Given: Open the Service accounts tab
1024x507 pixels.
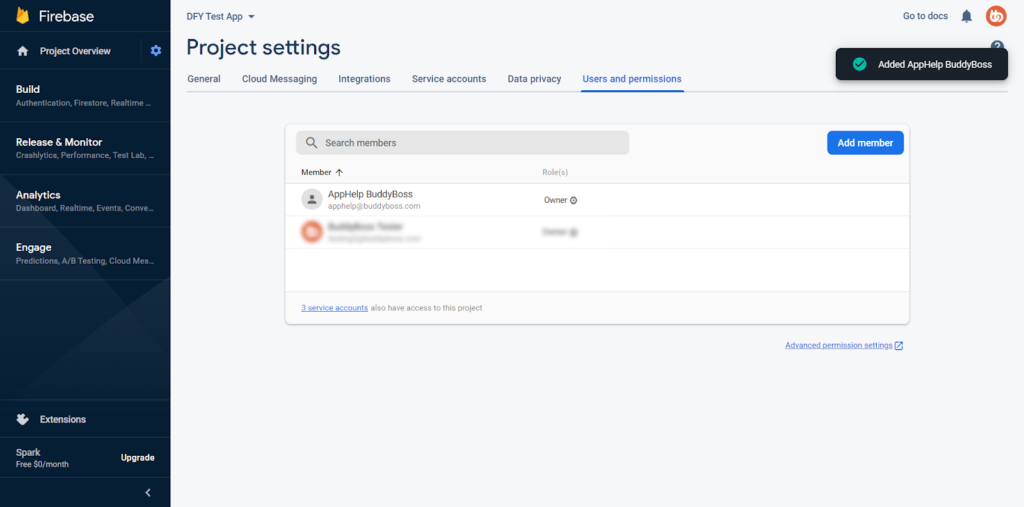Looking at the screenshot, I should [449, 79].
